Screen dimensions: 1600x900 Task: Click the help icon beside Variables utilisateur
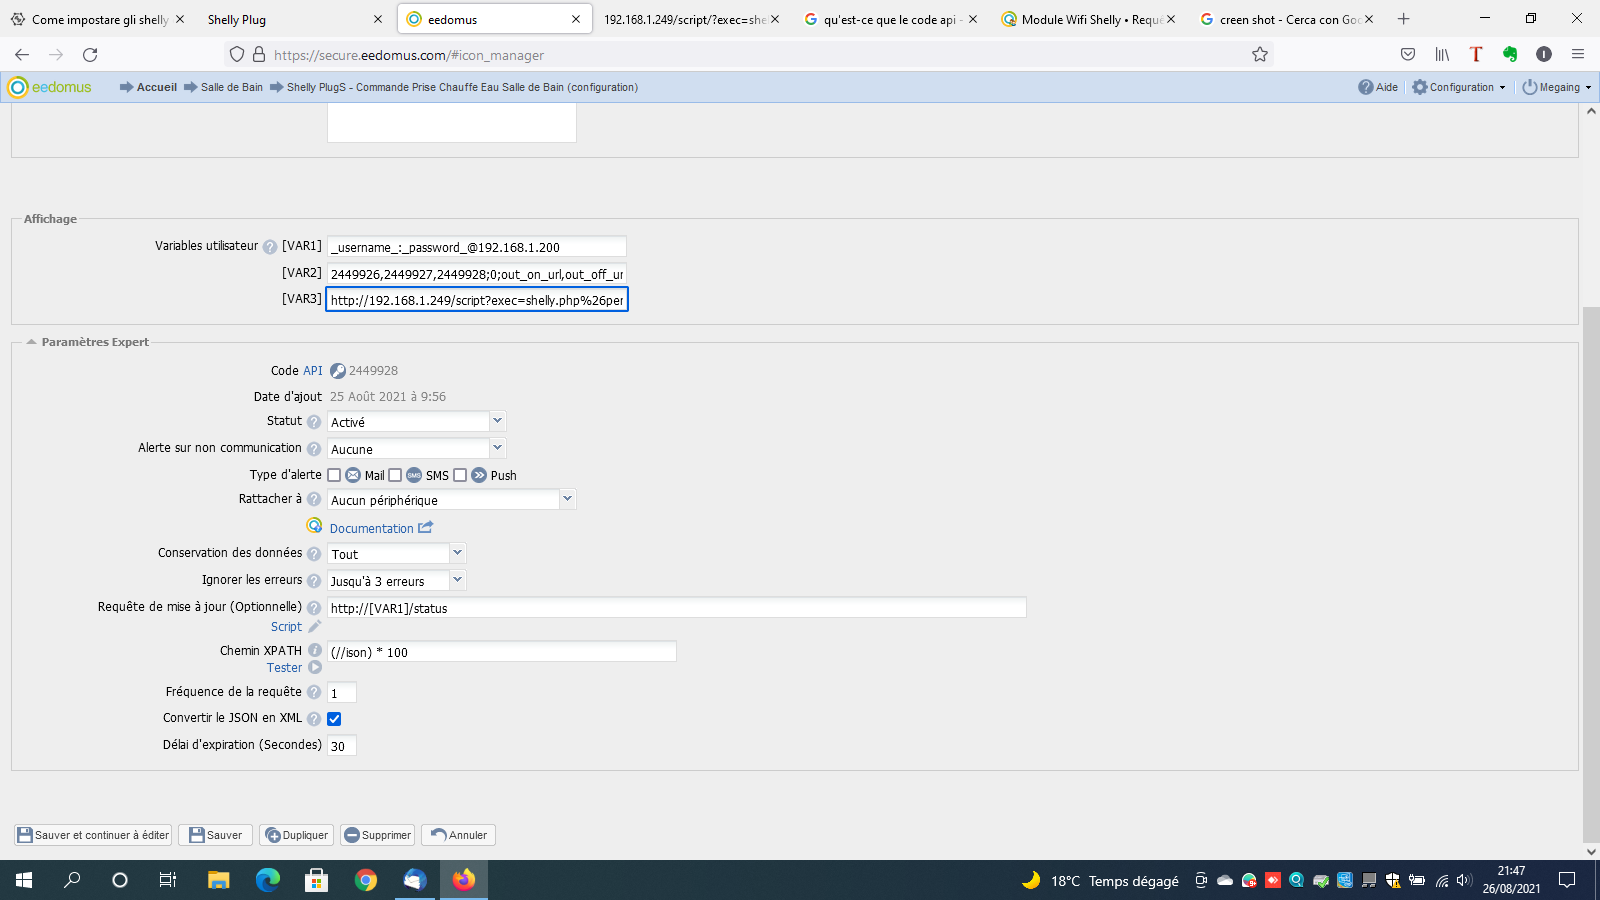pos(269,247)
